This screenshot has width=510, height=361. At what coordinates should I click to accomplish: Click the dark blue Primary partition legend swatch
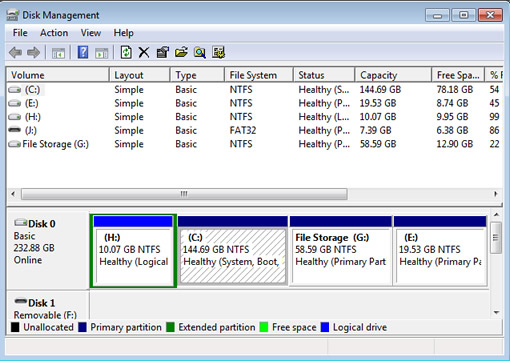(x=82, y=327)
